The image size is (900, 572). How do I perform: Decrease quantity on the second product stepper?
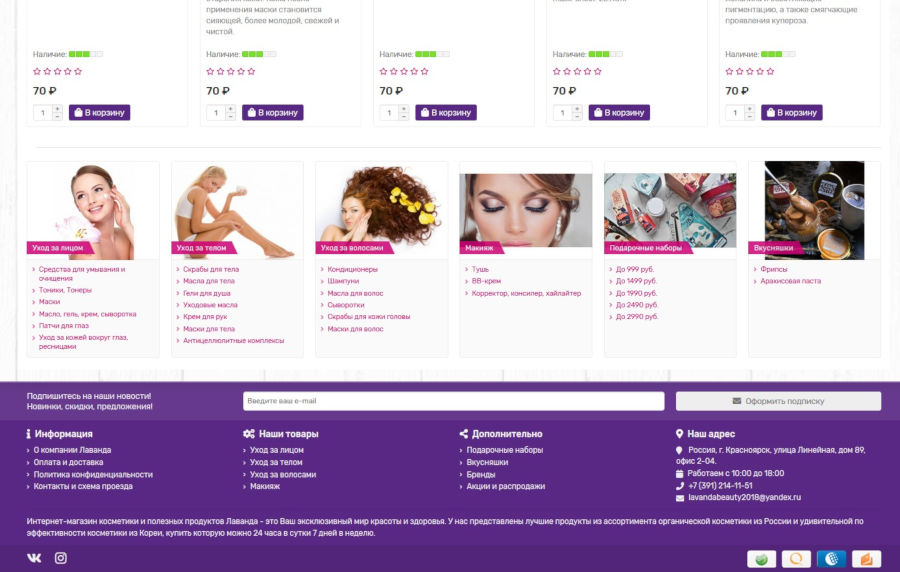click(230, 116)
